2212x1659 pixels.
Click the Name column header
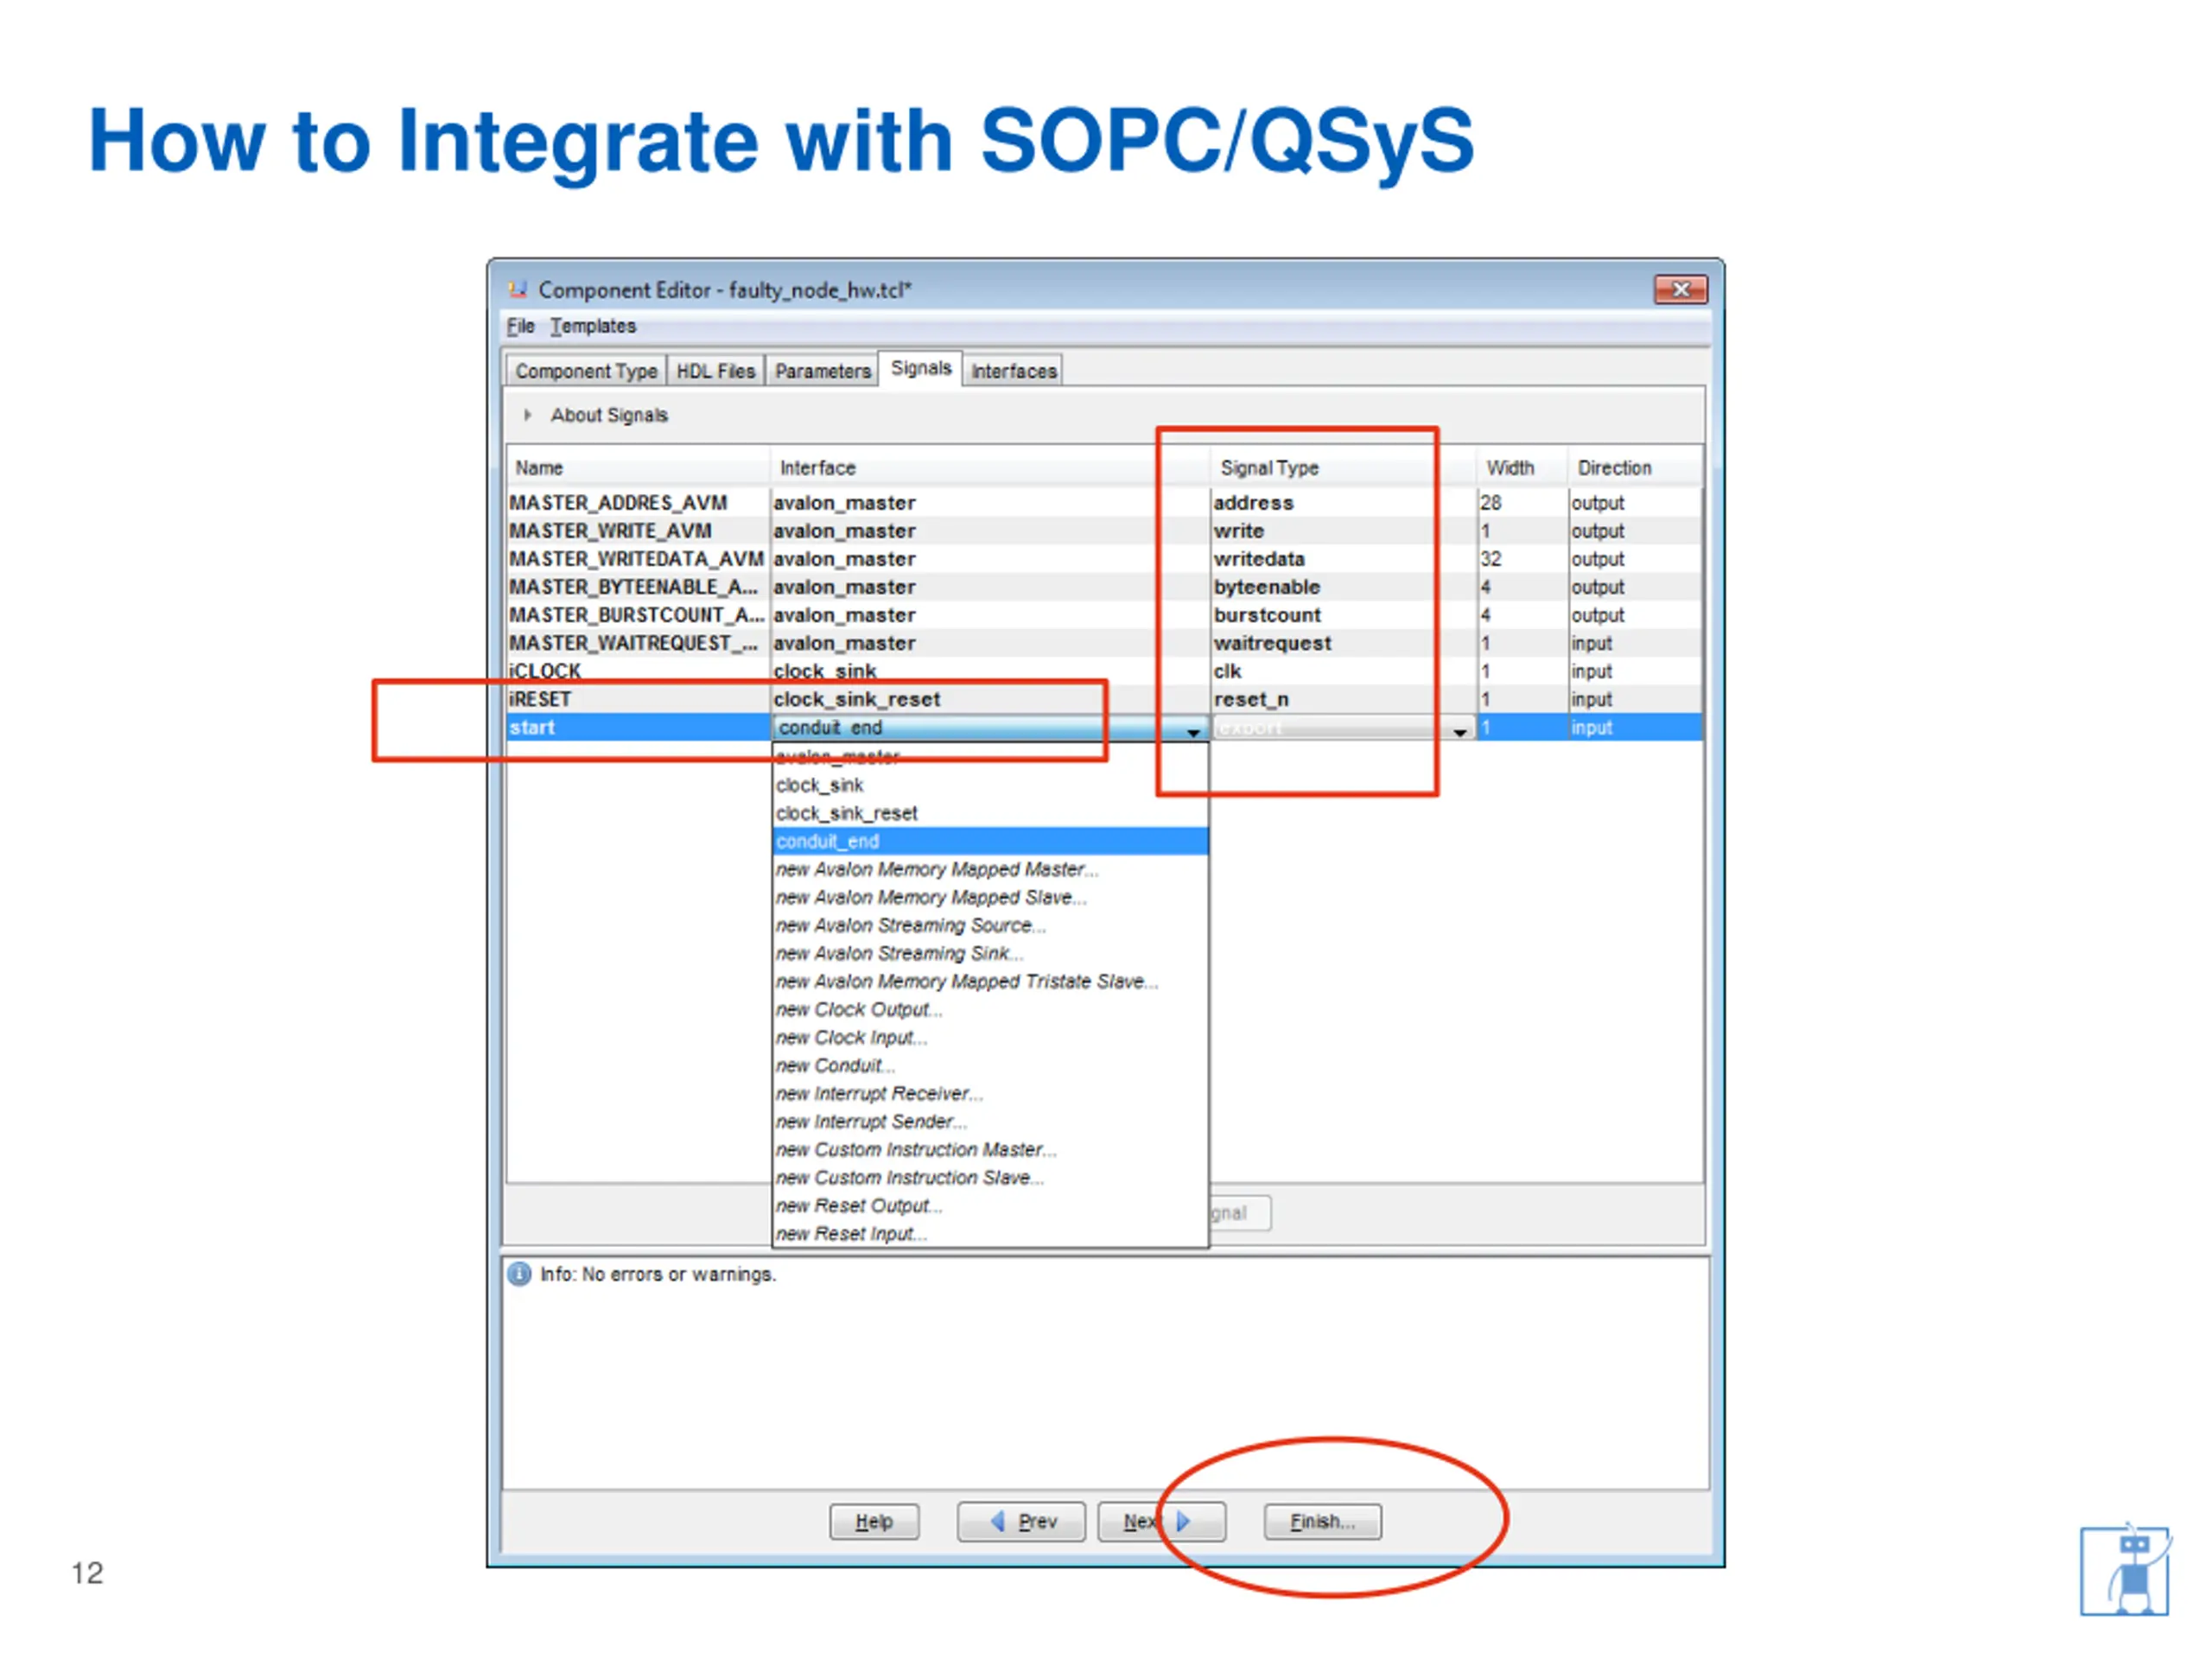coord(638,468)
